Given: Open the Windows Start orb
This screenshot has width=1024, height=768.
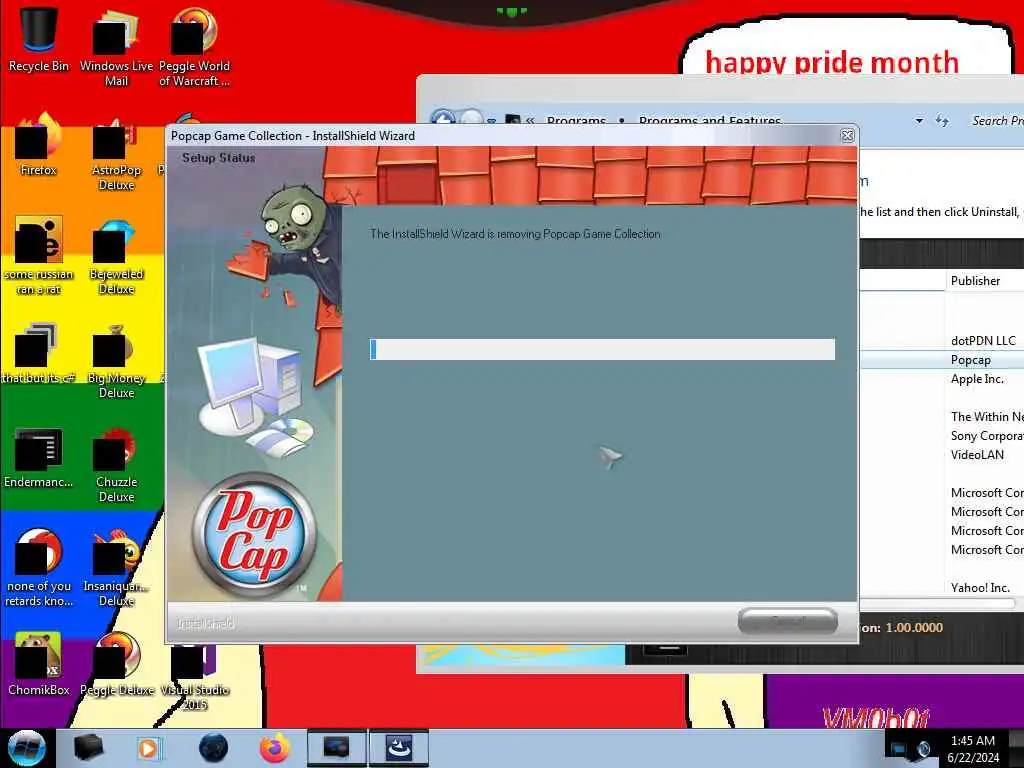Looking at the screenshot, I should coord(27,748).
